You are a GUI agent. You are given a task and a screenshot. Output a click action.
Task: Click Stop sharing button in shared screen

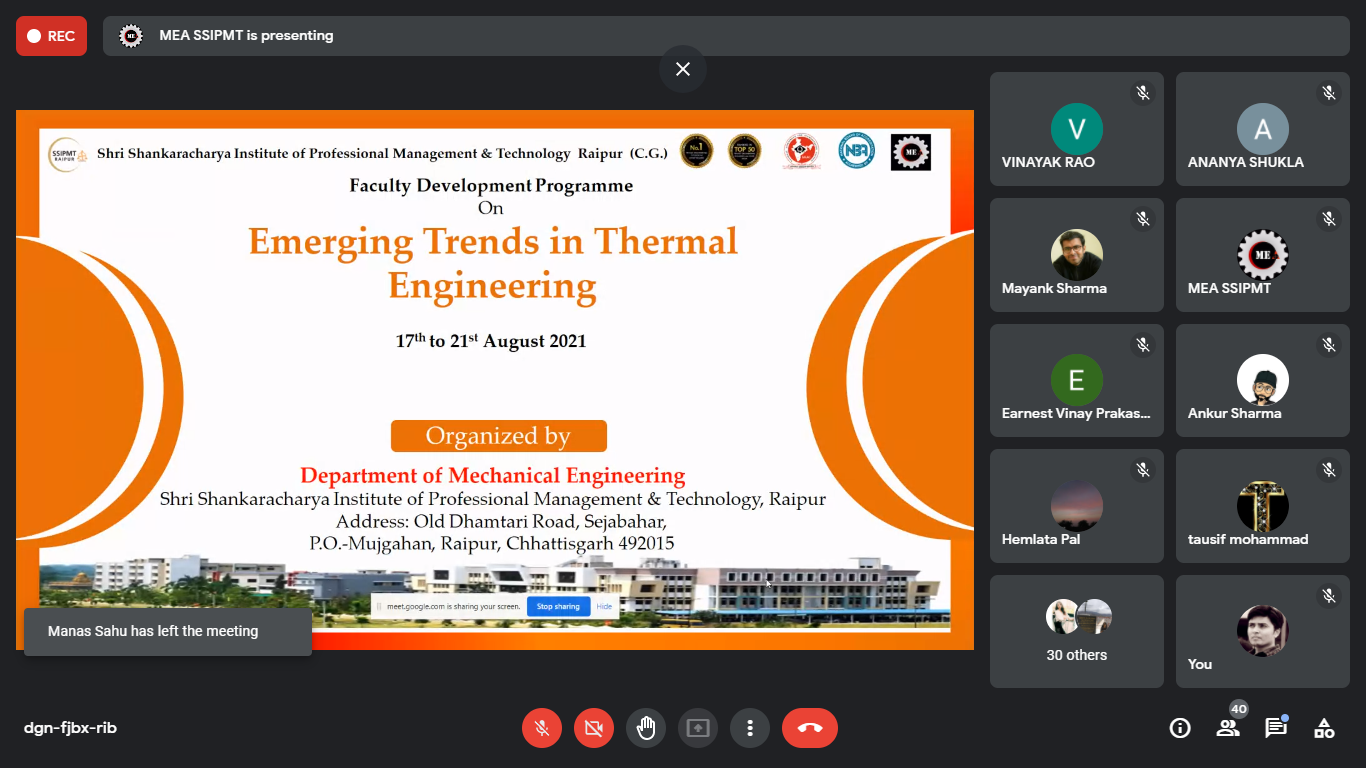click(558, 606)
